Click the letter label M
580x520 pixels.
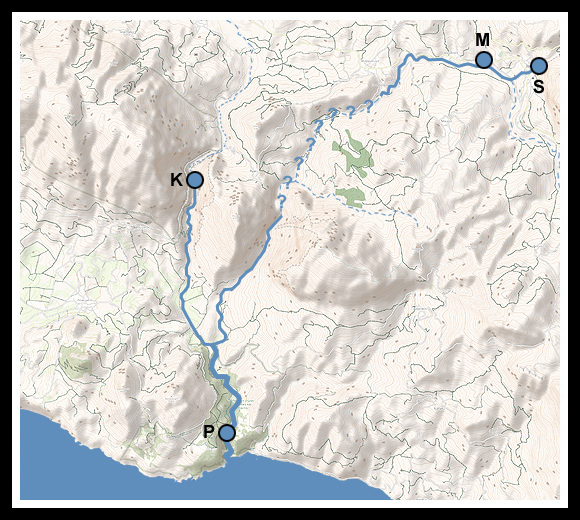coord(483,40)
